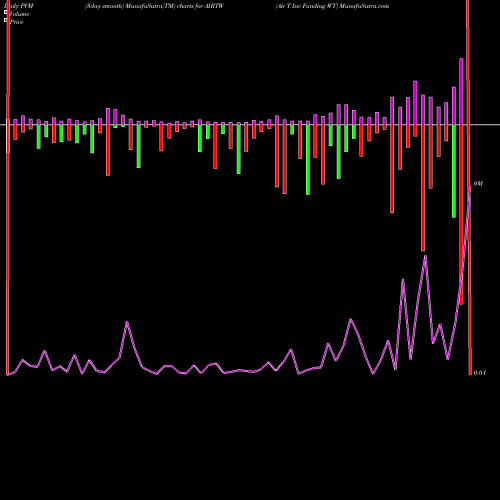500x500 pixels.
Task: Click the '0.01' price axis label
Action: click(479, 373)
